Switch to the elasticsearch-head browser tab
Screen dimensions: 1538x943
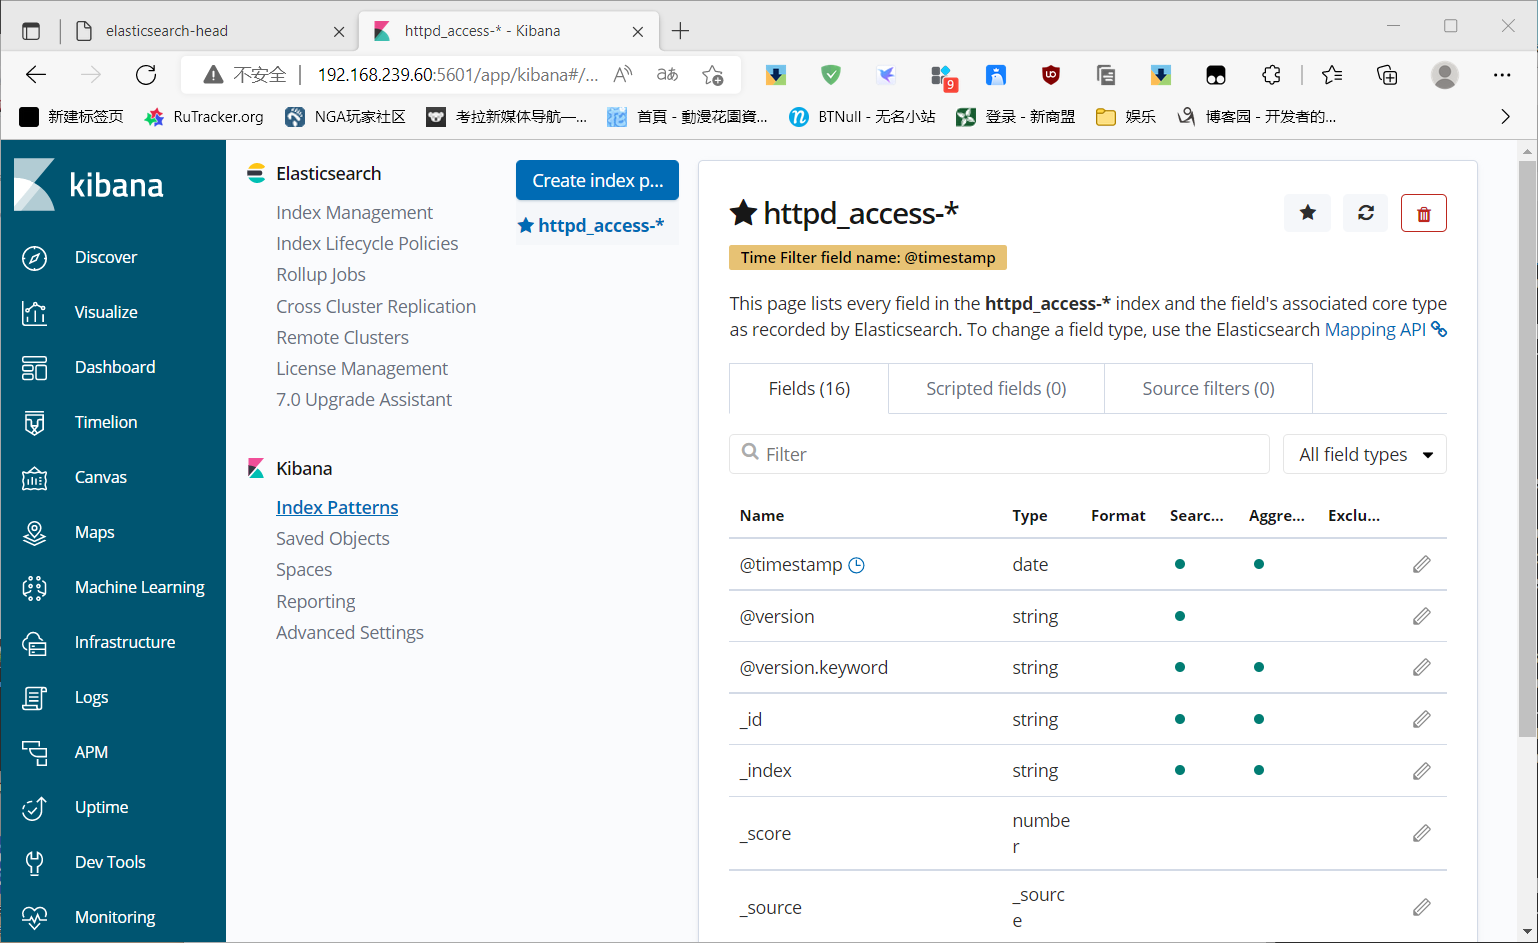[167, 31]
